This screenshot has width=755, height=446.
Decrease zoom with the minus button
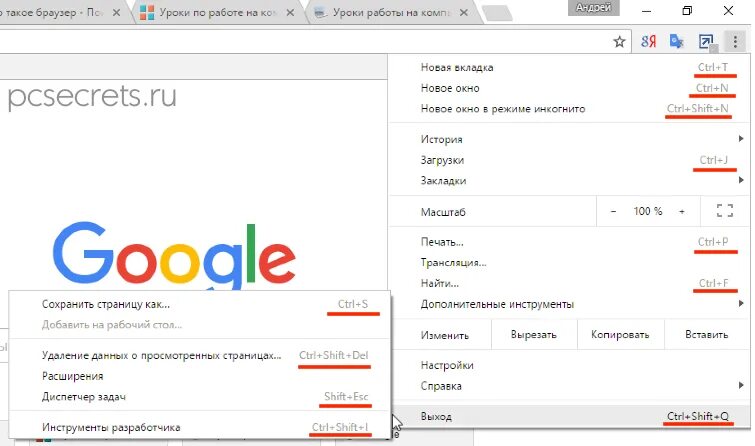(613, 211)
